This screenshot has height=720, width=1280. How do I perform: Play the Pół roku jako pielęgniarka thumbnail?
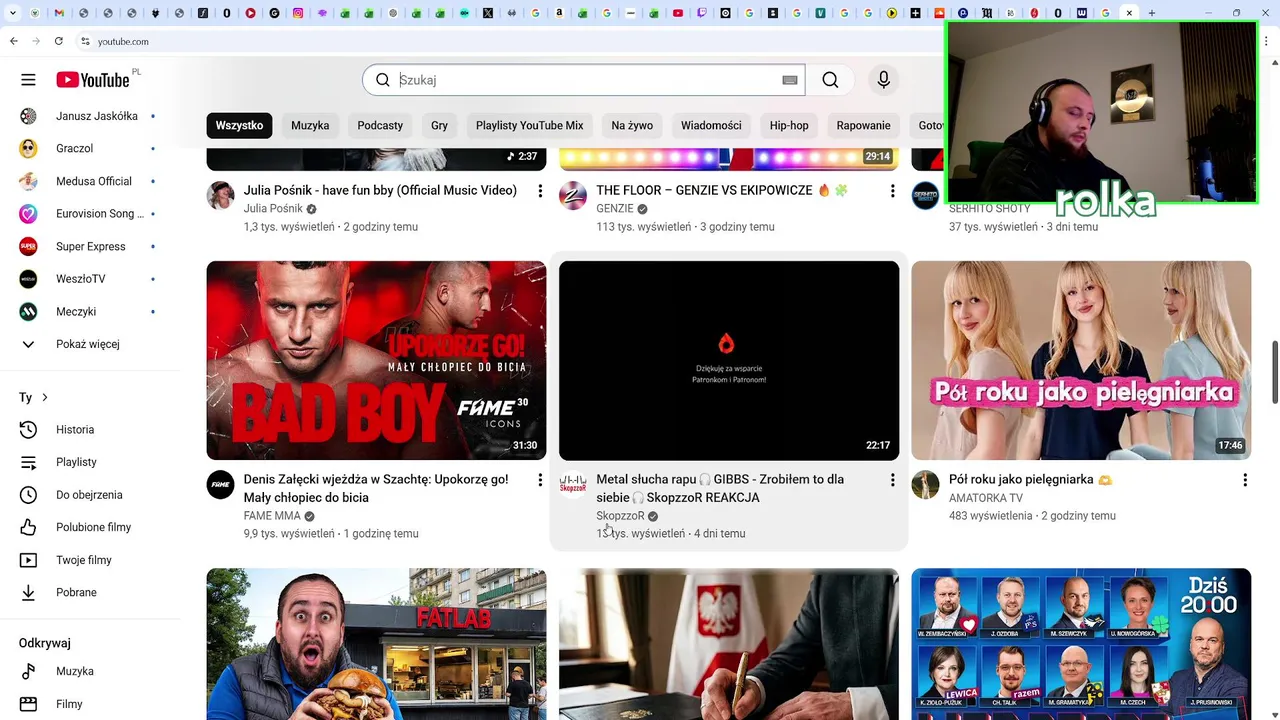(x=1081, y=360)
